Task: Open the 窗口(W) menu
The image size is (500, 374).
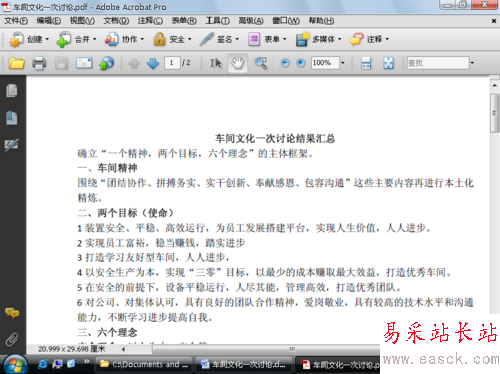Action: (286, 21)
